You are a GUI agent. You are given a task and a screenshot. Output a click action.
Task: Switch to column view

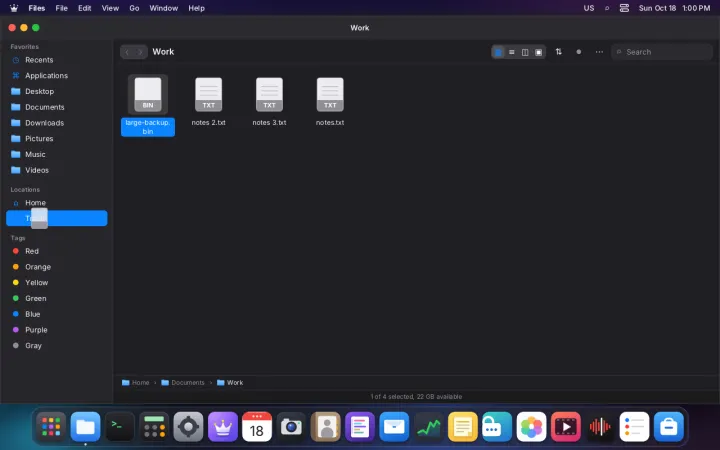click(x=525, y=52)
